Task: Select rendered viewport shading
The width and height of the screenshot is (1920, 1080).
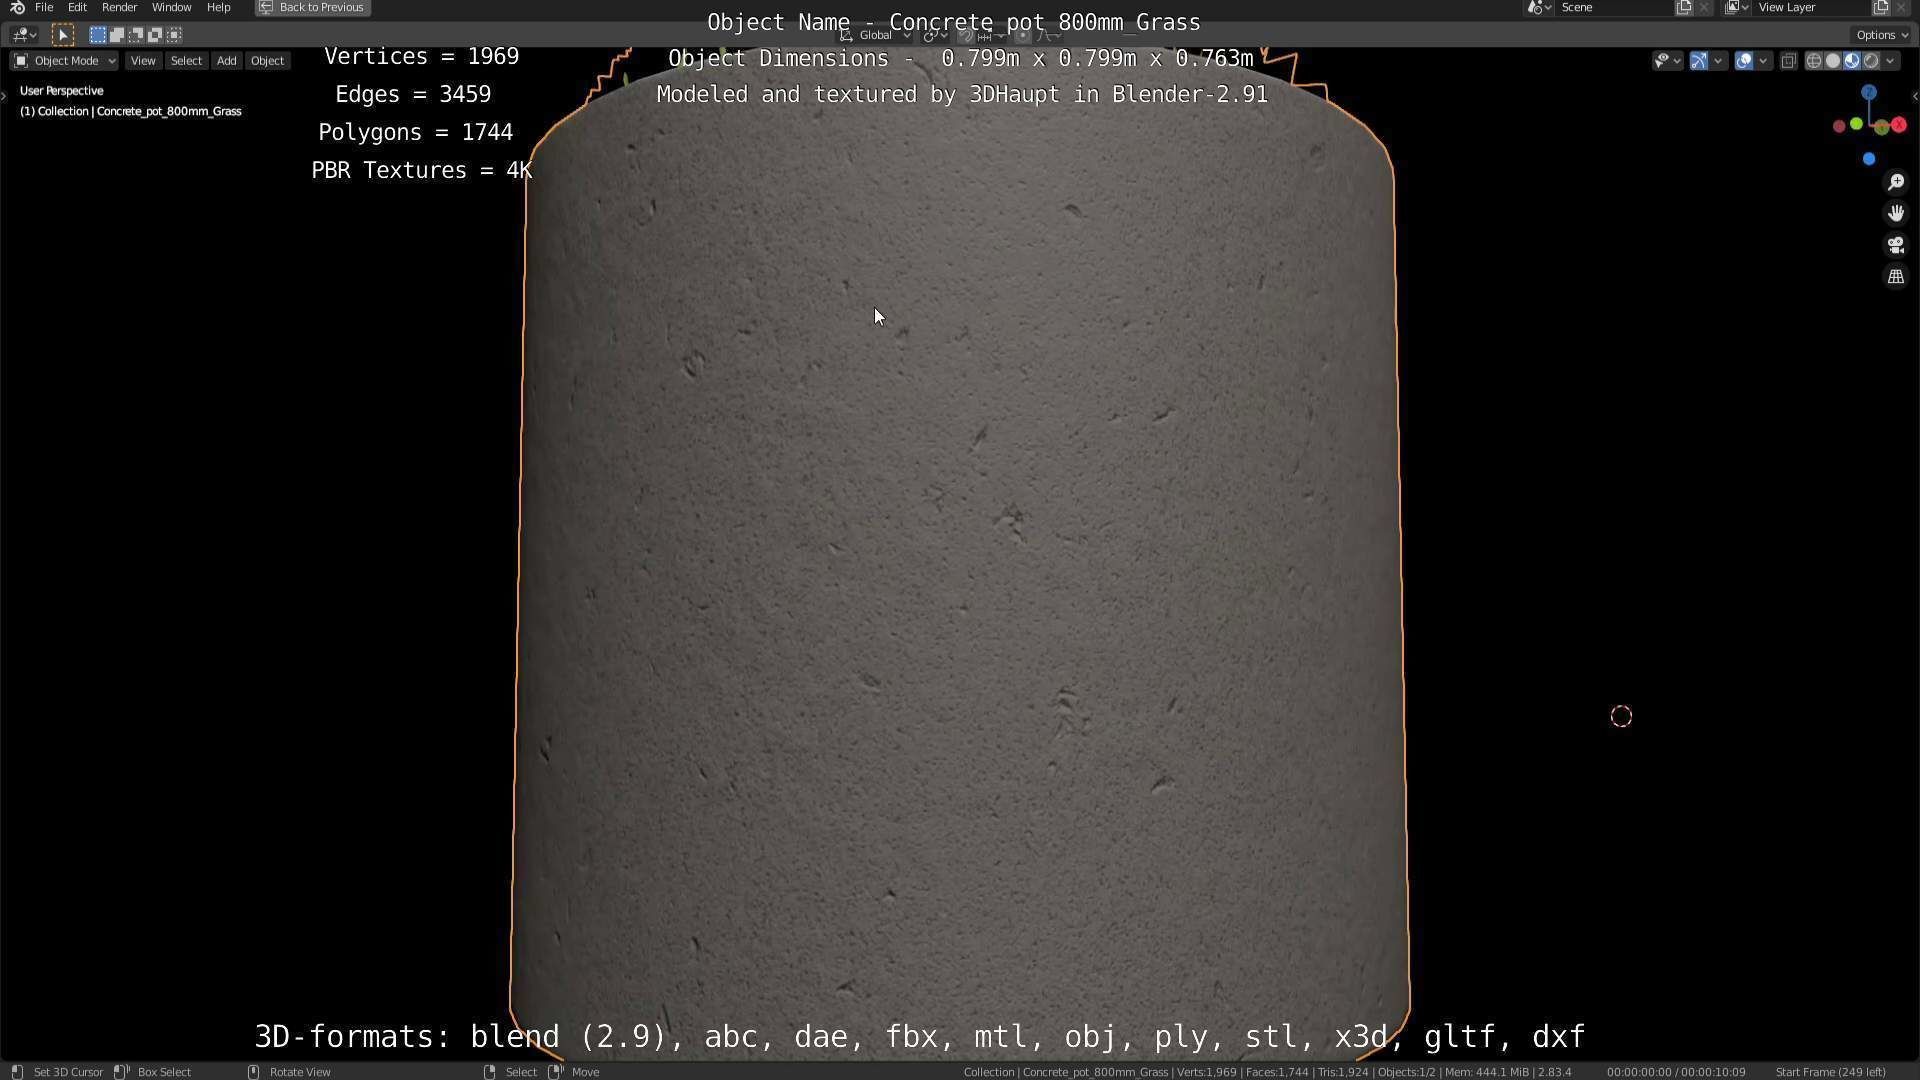Action: tap(1871, 61)
